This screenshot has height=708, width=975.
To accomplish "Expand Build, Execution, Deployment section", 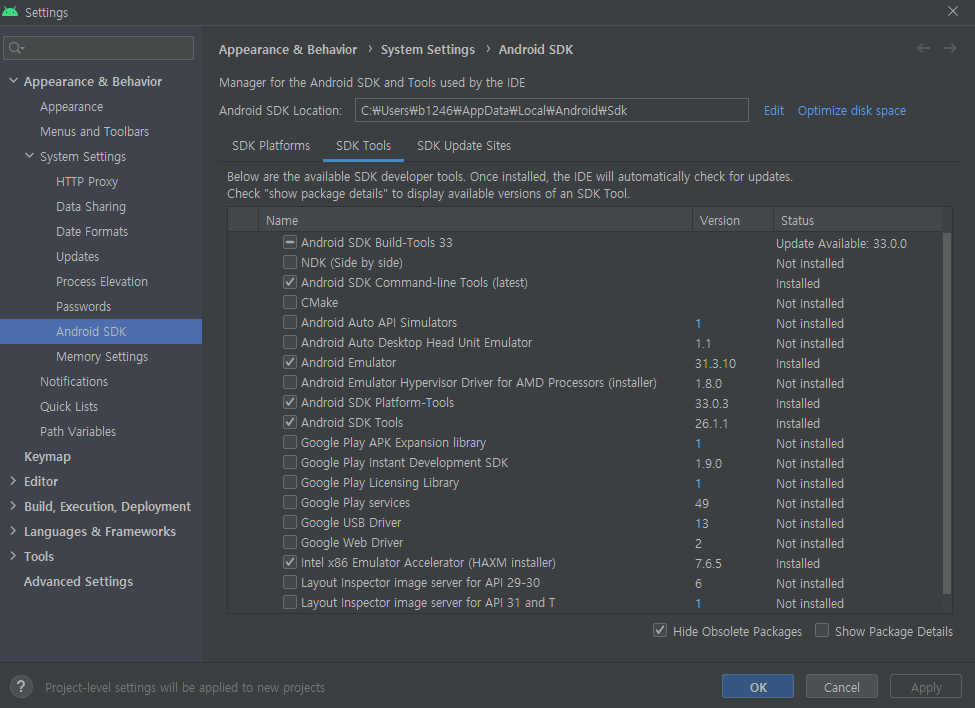I will click(x=13, y=506).
